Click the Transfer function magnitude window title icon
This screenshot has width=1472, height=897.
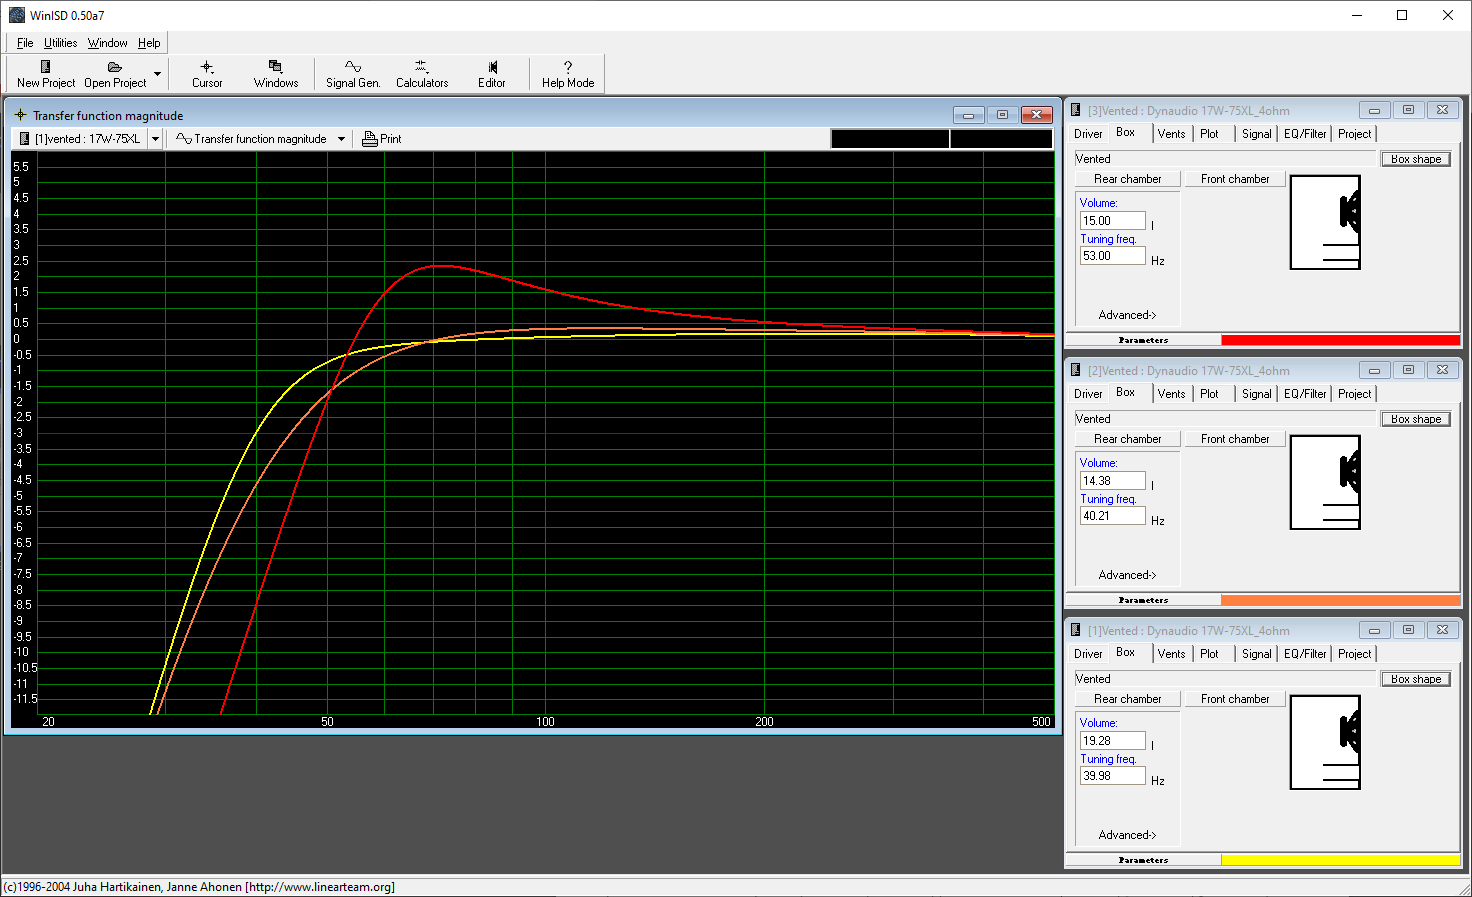click(x=20, y=115)
